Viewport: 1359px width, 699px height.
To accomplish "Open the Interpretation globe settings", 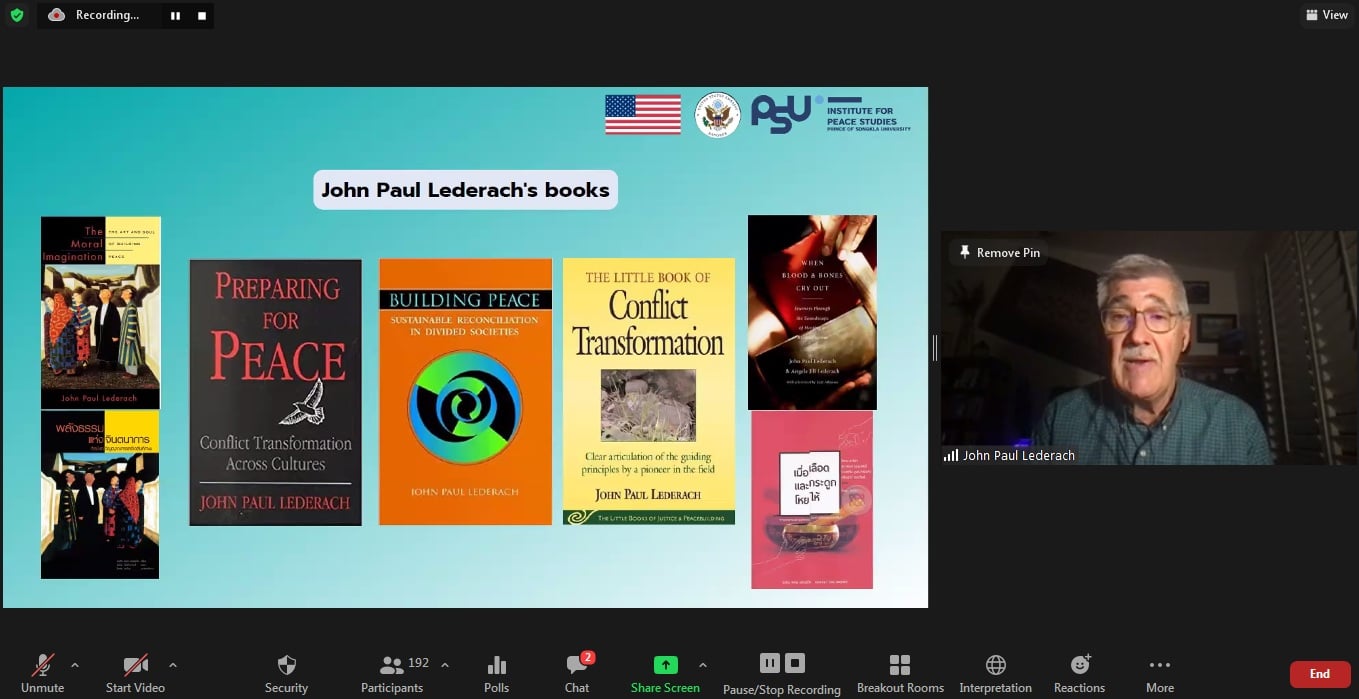I will pyautogui.click(x=995, y=674).
